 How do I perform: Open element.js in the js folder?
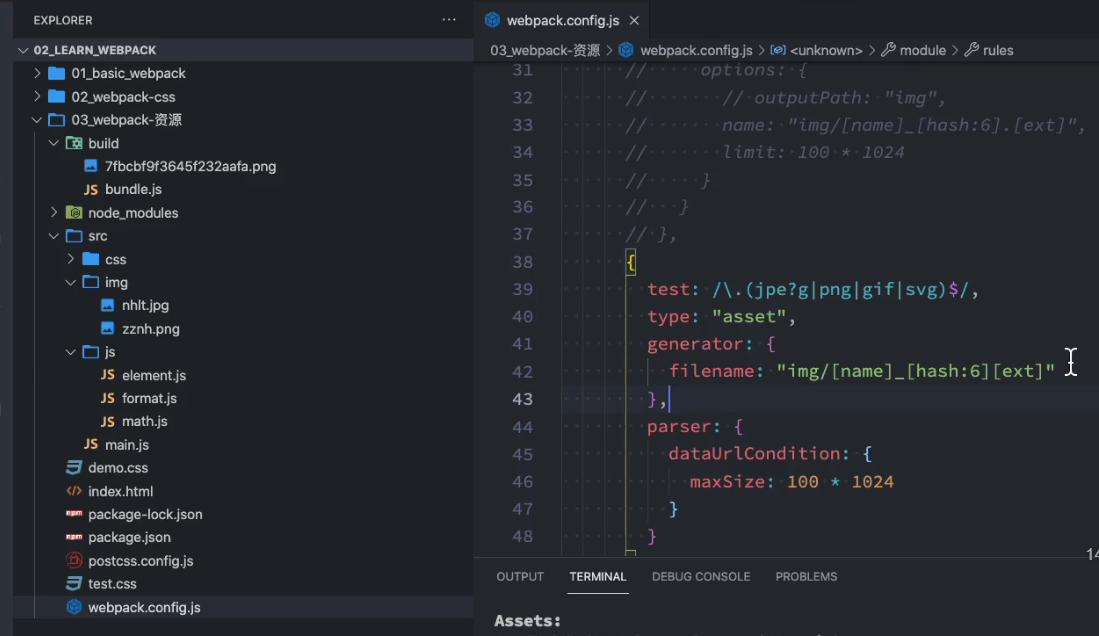[x=153, y=375]
